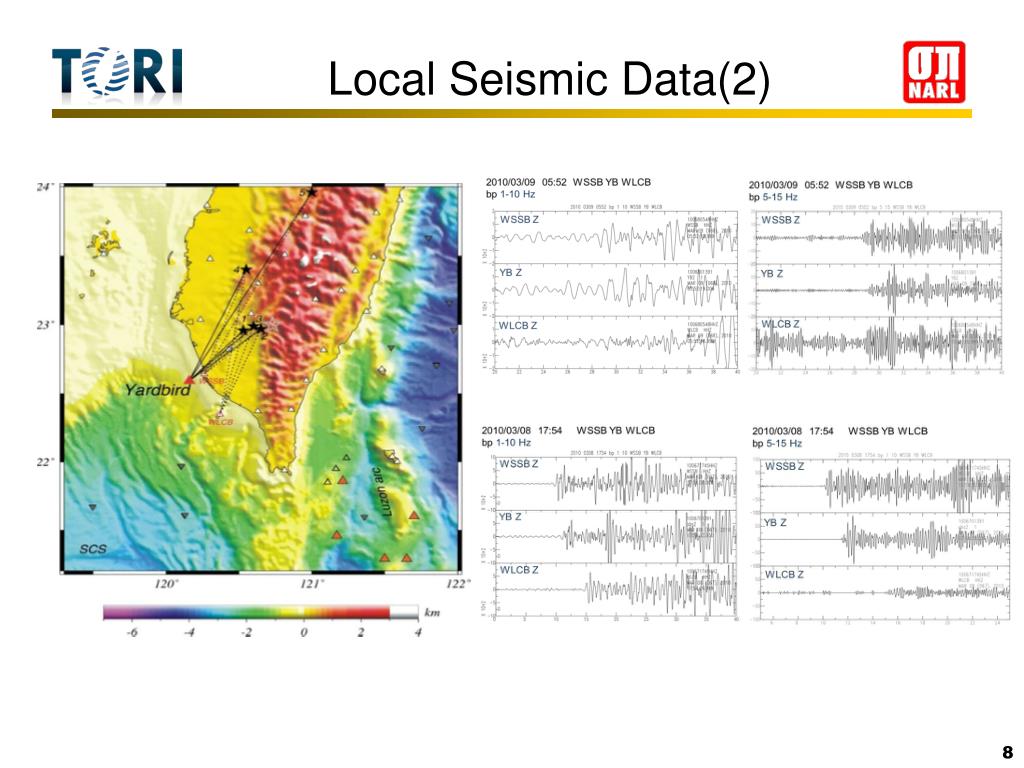This screenshot has width=1024, height=768.
Task: Click the red Yardbird triangle marker
Action: (189, 379)
